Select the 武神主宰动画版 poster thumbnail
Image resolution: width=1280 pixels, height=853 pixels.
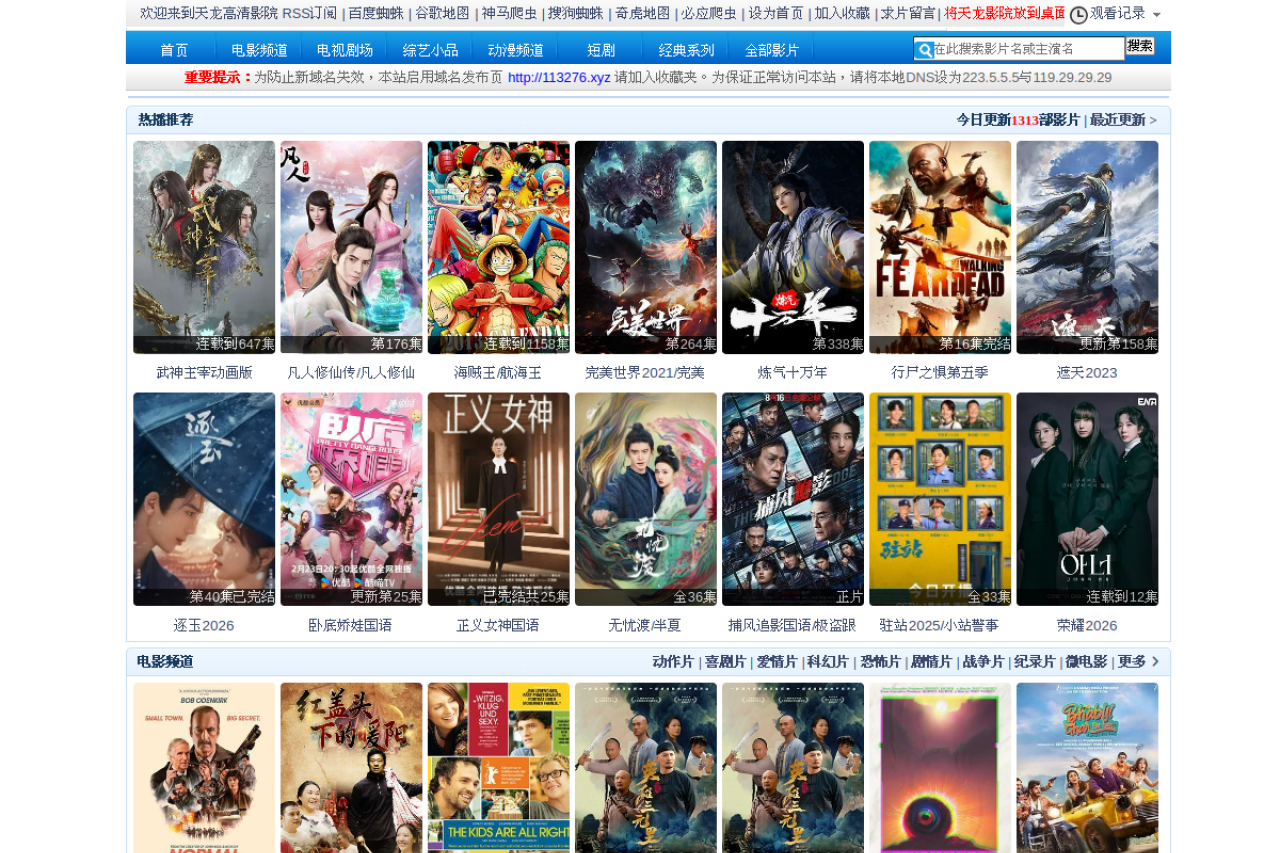[x=204, y=247]
